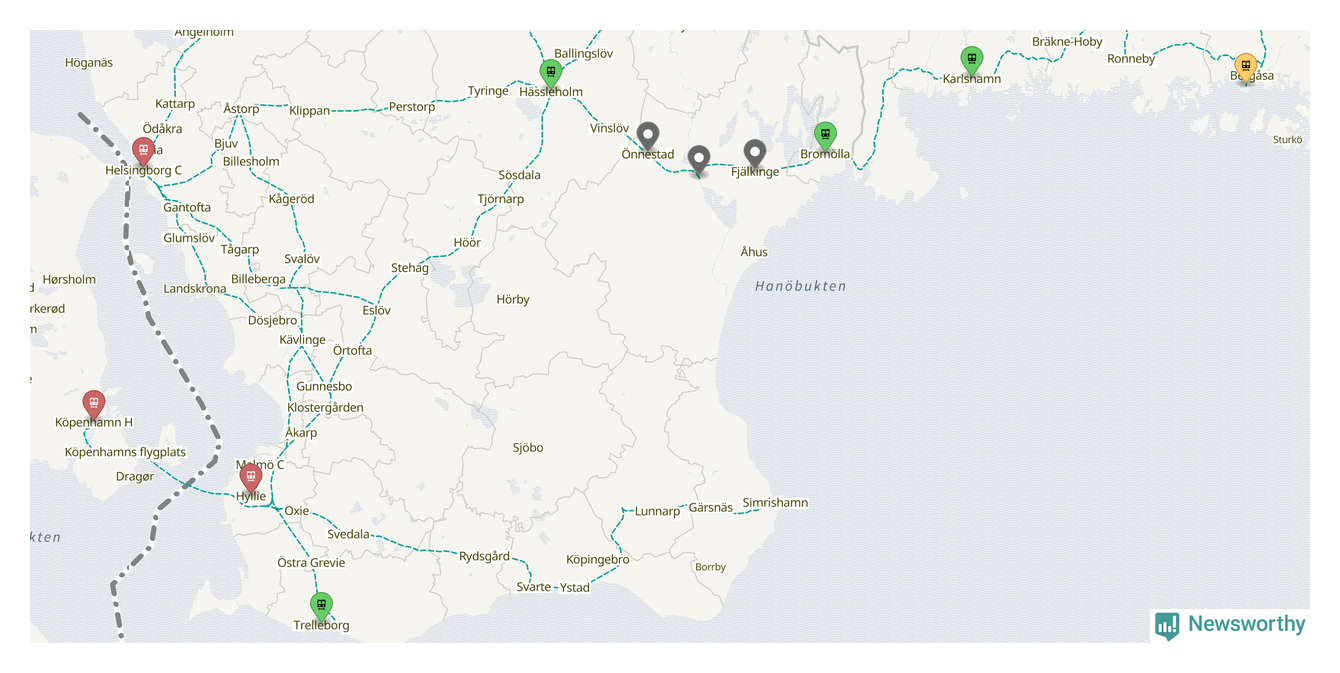Click the Åkarp station label

point(301,432)
